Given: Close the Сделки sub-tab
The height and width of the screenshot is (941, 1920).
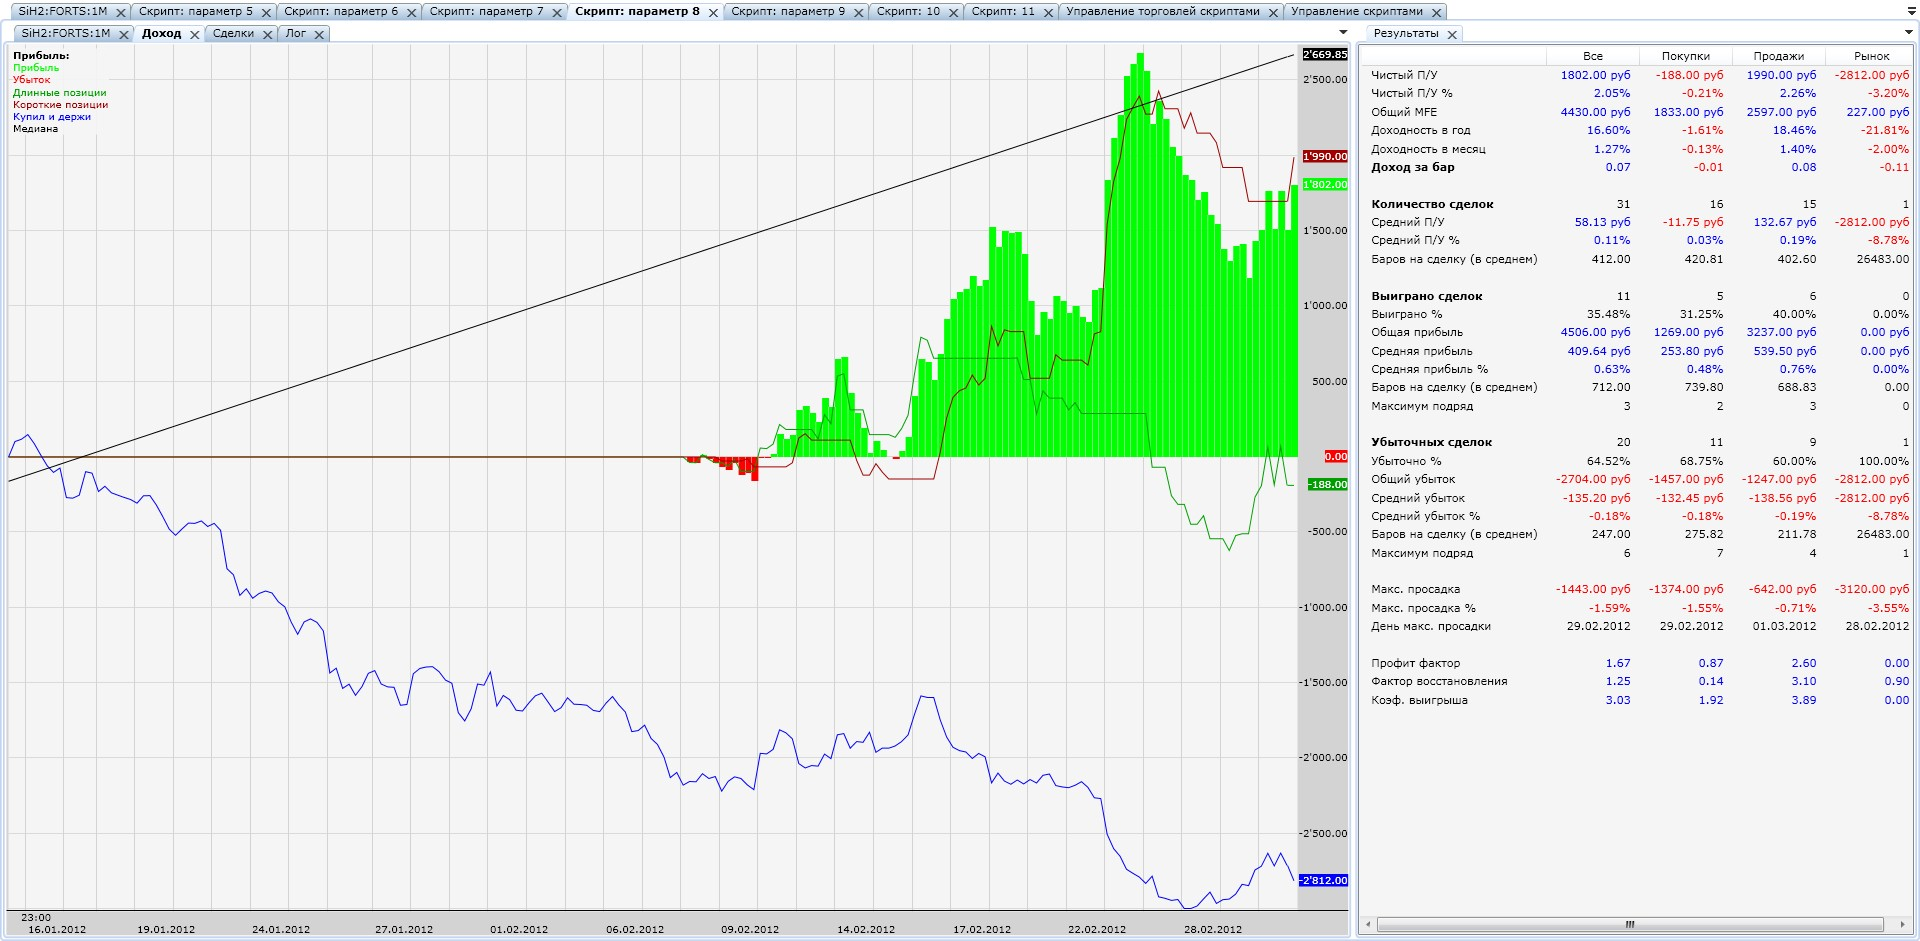Looking at the screenshot, I should pyautogui.click(x=267, y=35).
